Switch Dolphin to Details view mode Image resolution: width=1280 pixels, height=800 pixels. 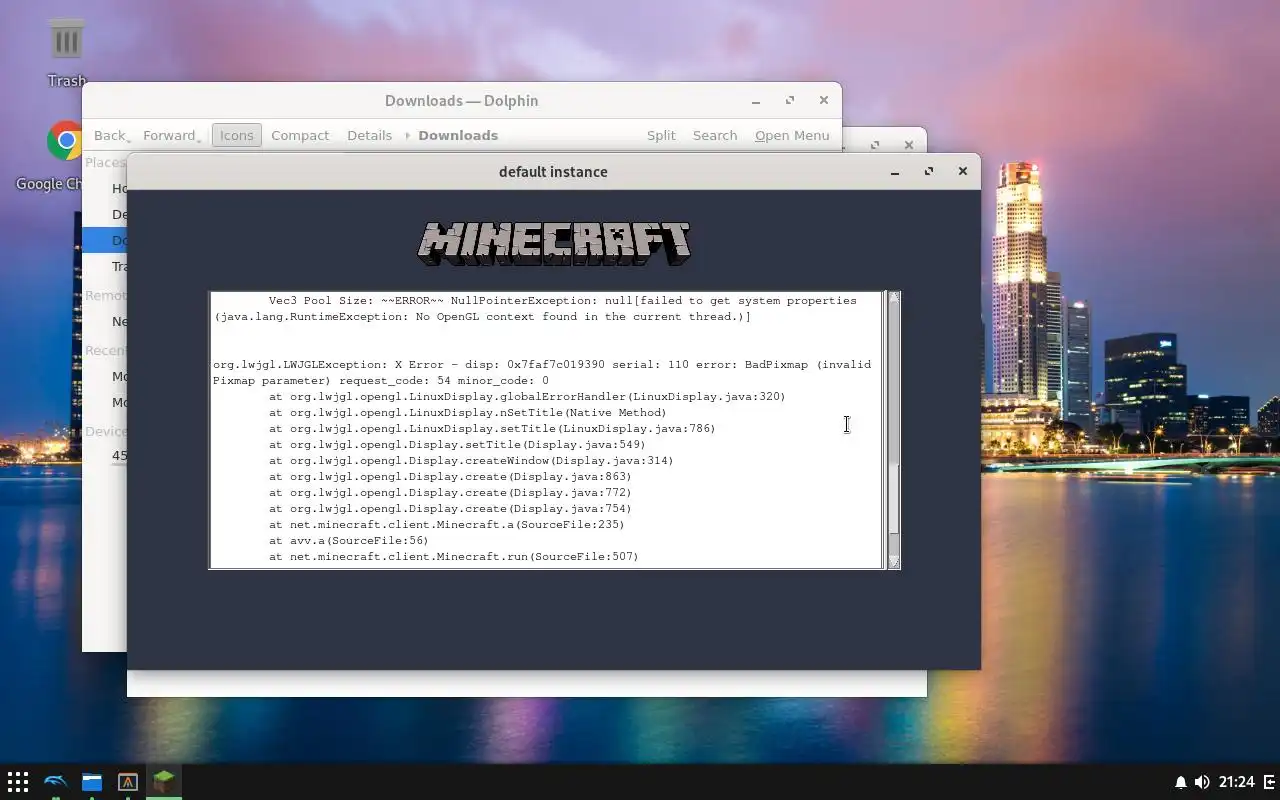coord(369,135)
